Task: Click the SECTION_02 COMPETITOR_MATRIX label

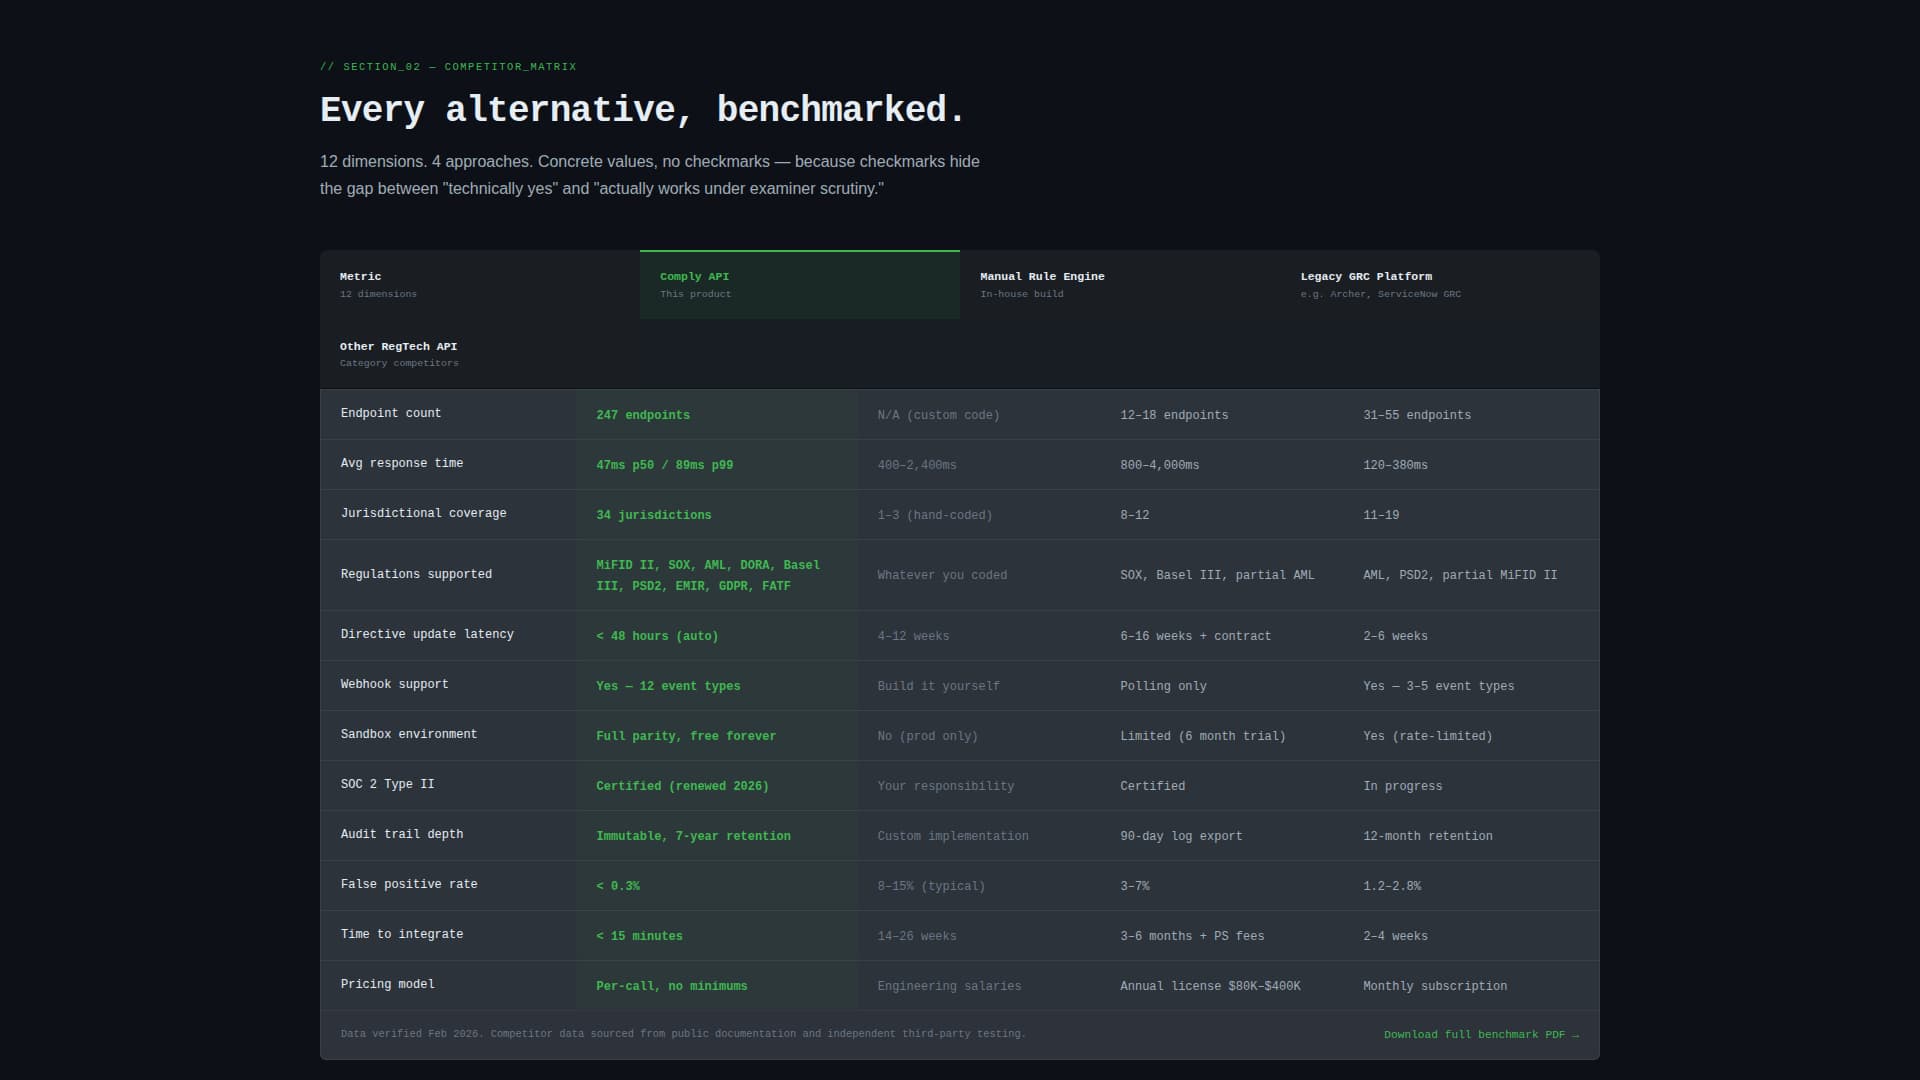Action: coord(448,66)
